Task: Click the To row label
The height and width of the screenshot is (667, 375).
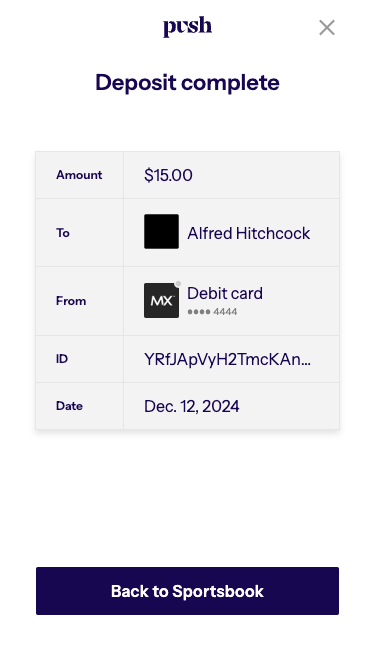Action: point(62,233)
